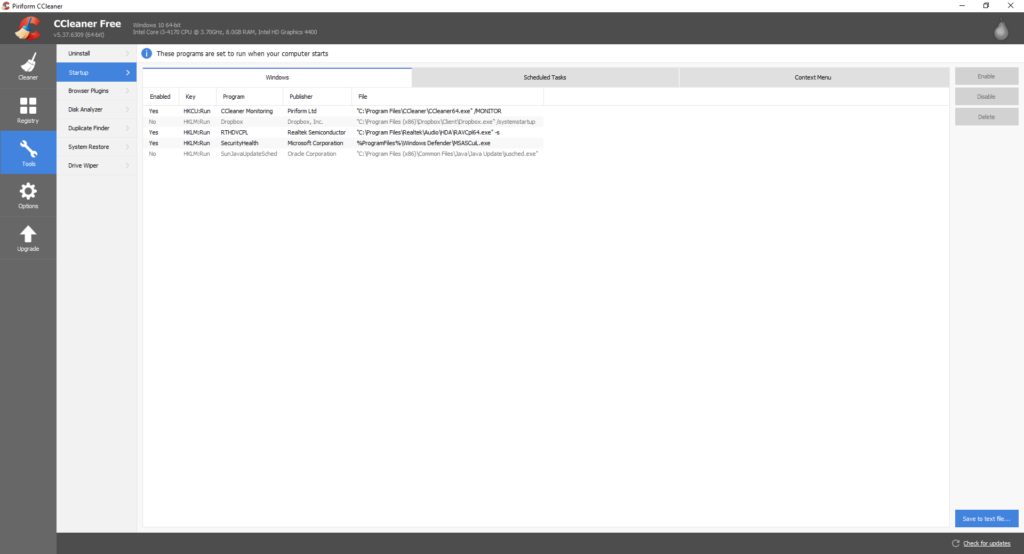1024x554 pixels.
Task: Open Browser Plugins in Tools list
Action: pos(96,91)
